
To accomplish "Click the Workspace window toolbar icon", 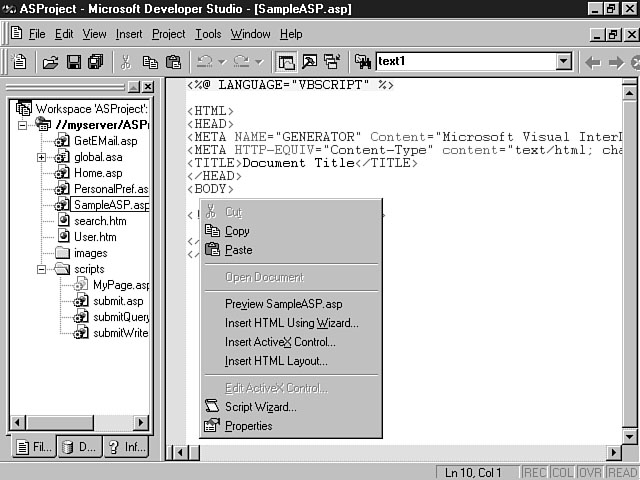I will 286,62.
